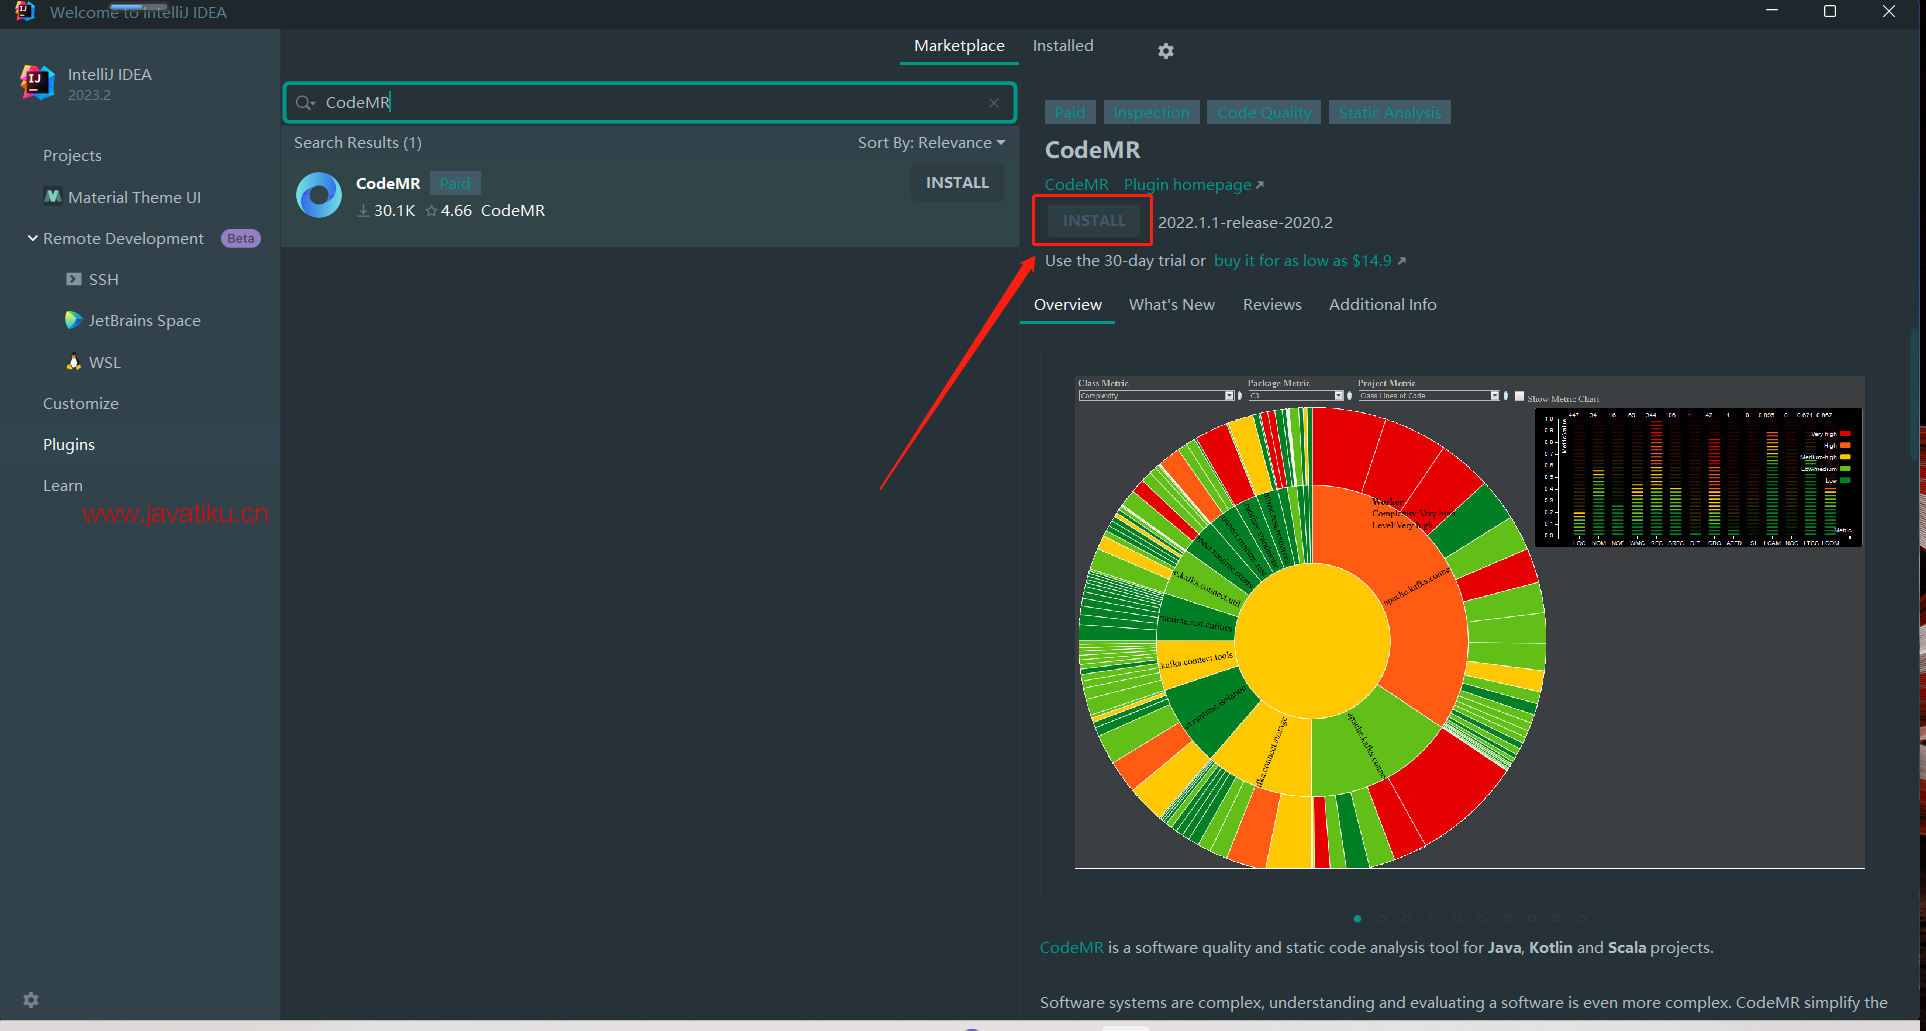Screen dimensions: 1926x1031
Task: Click Install in plugin details
Action: coord(1094,221)
